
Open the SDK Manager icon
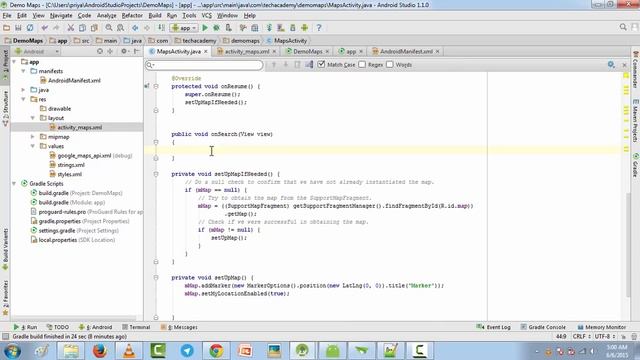[x=293, y=28]
